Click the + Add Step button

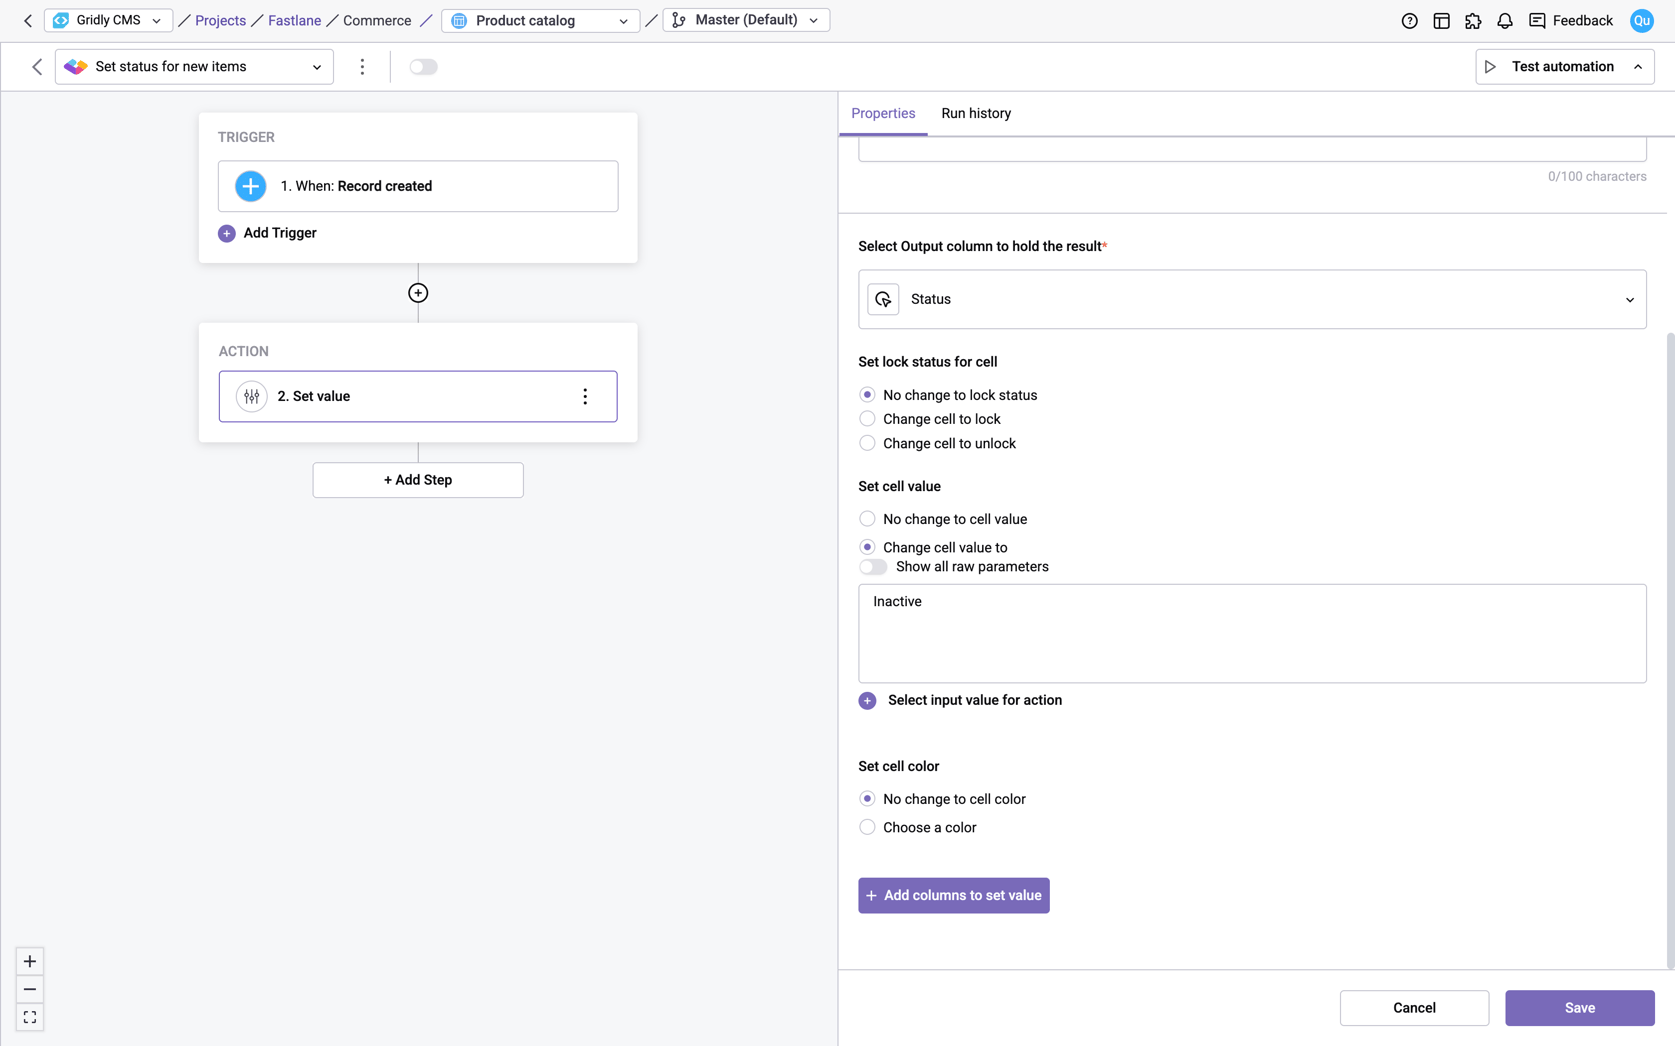(x=418, y=480)
